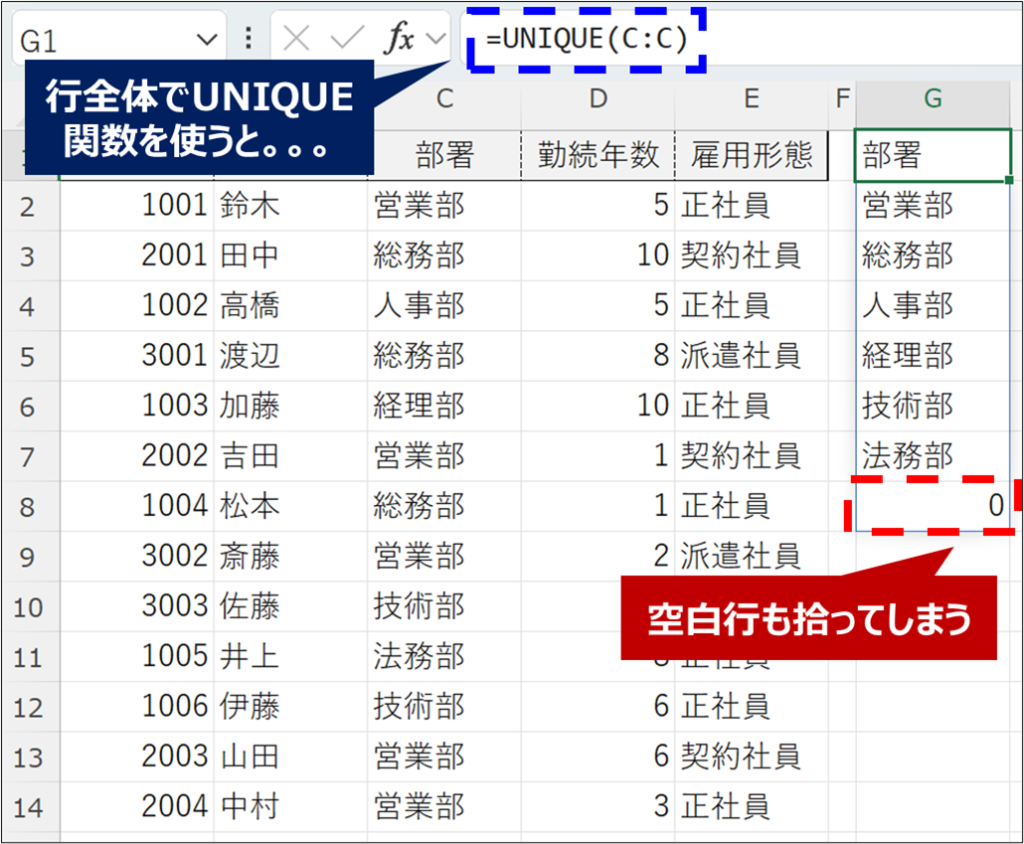Expand the dropdown arrow next to fx
Screen dimensions: 1024x844
pyautogui.click(x=436, y=40)
